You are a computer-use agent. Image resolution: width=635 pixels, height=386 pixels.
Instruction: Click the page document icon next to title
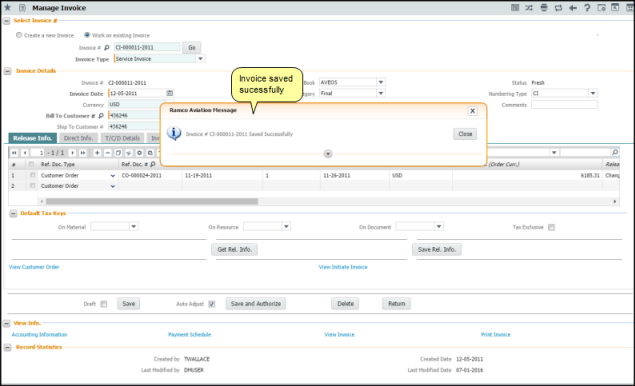(x=22, y=8)
